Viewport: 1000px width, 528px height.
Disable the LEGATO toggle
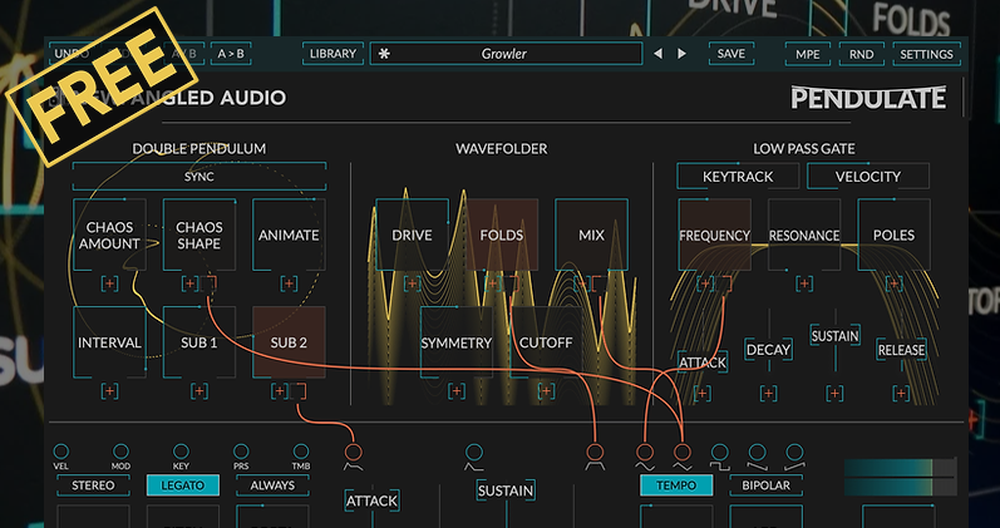point(182,485)
